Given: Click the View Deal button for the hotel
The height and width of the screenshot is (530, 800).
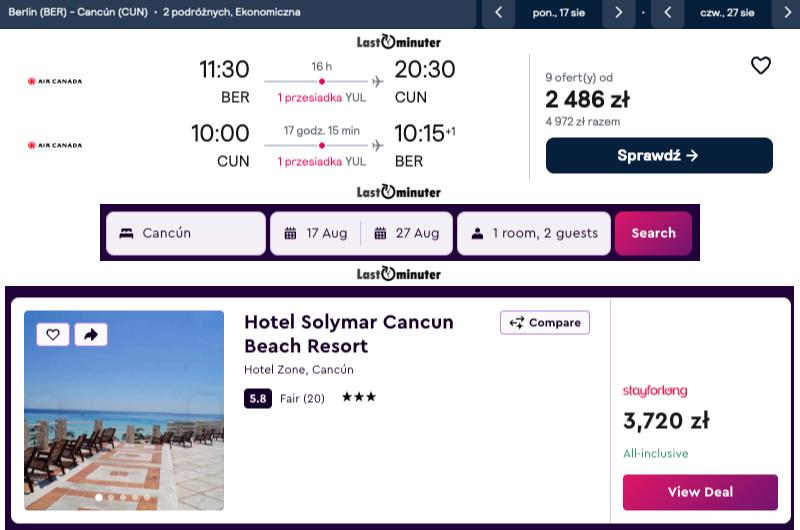Looking at the screenshot, I should [700, 492].
